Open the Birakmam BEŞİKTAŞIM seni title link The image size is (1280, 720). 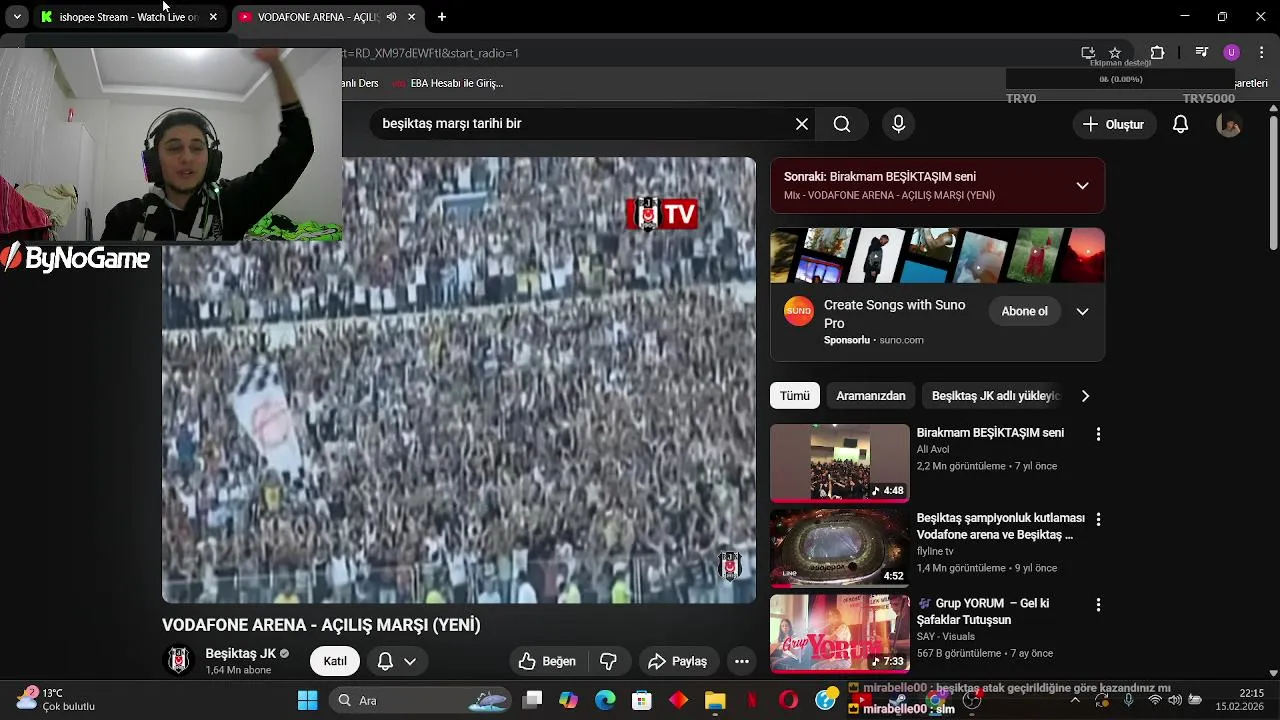click(x=990, y=433)
